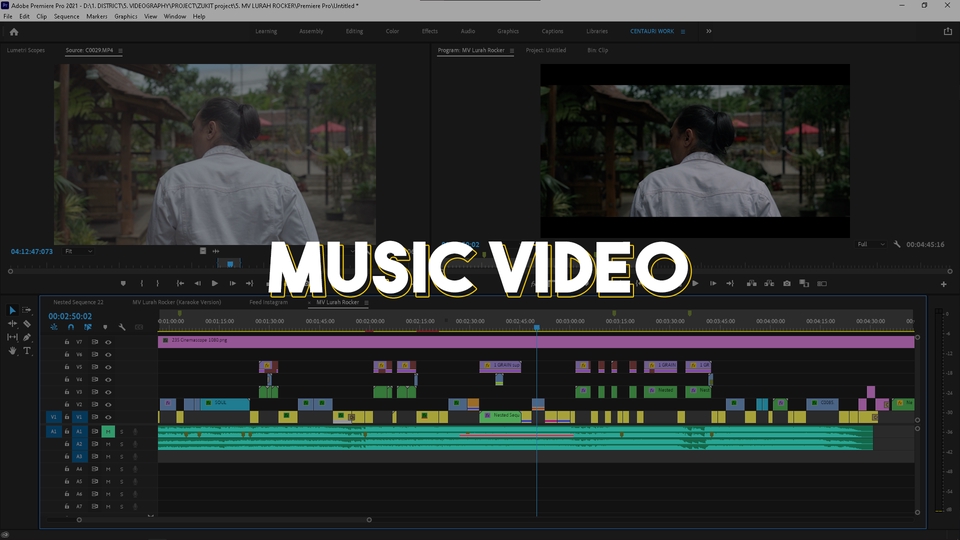Open Program monitor settings wrench
Screen dimensions: 960x540
coord(897,244)
